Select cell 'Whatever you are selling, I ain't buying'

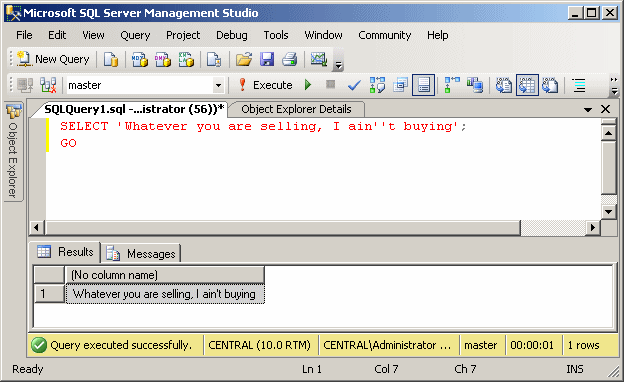click(165, 294)
